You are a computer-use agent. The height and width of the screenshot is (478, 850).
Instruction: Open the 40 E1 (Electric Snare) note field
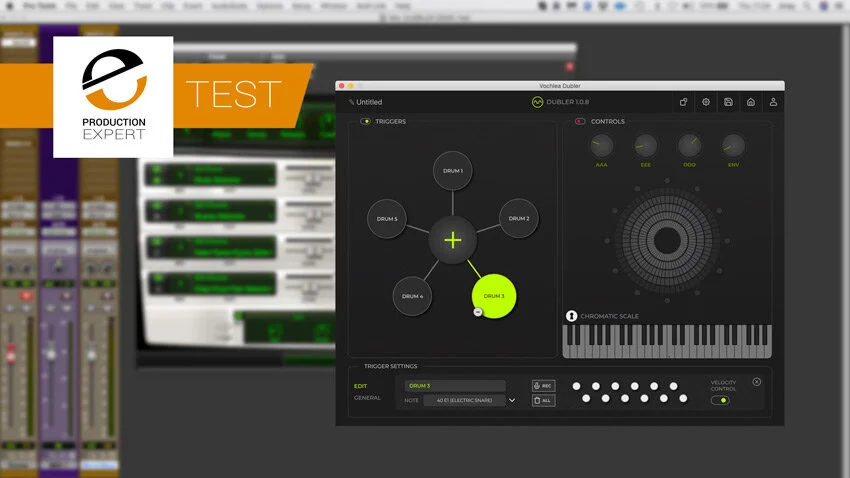[465, 401]
